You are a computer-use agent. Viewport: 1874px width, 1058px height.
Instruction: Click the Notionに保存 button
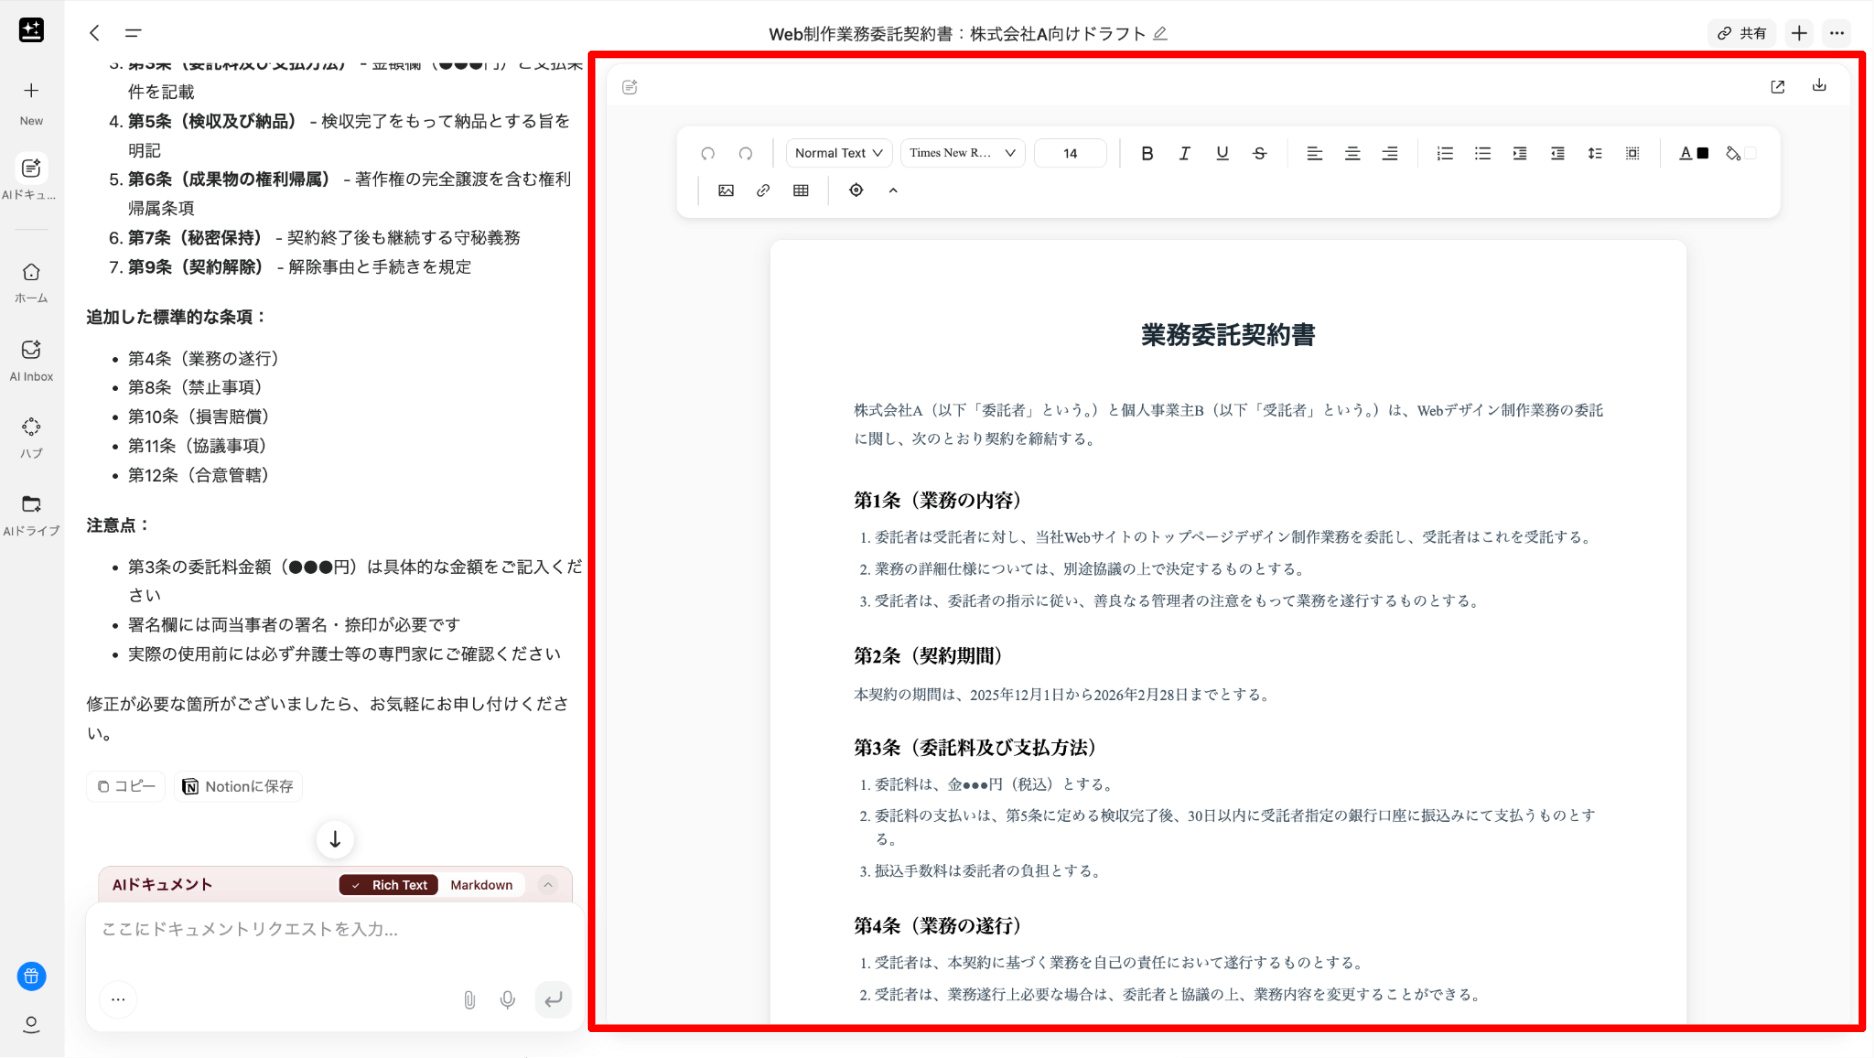(238, 786)
